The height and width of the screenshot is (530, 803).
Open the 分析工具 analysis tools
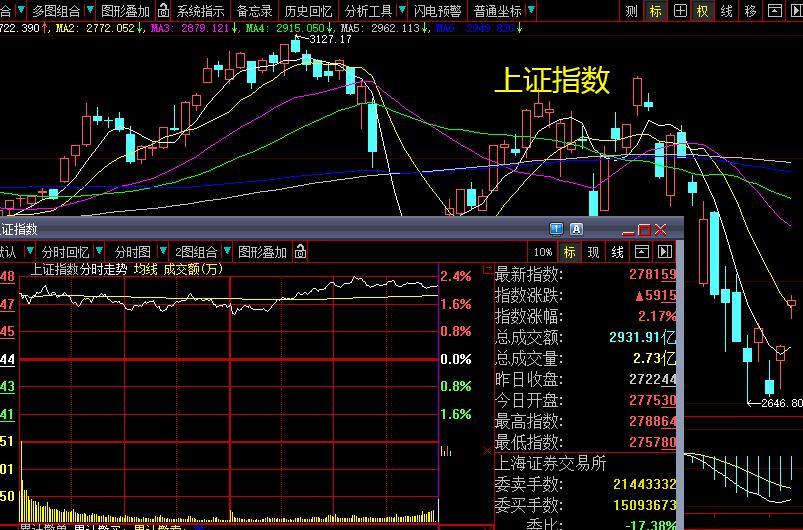pos(368,11)
